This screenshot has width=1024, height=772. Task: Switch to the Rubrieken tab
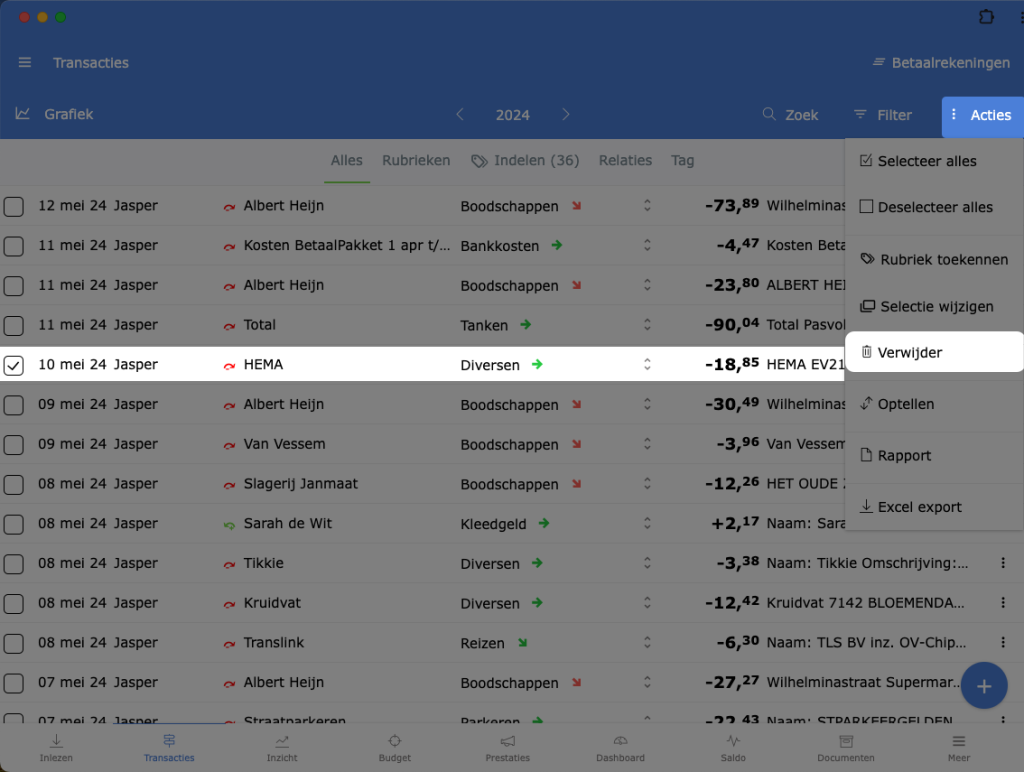pyautogui.click(x=416, y=160)
